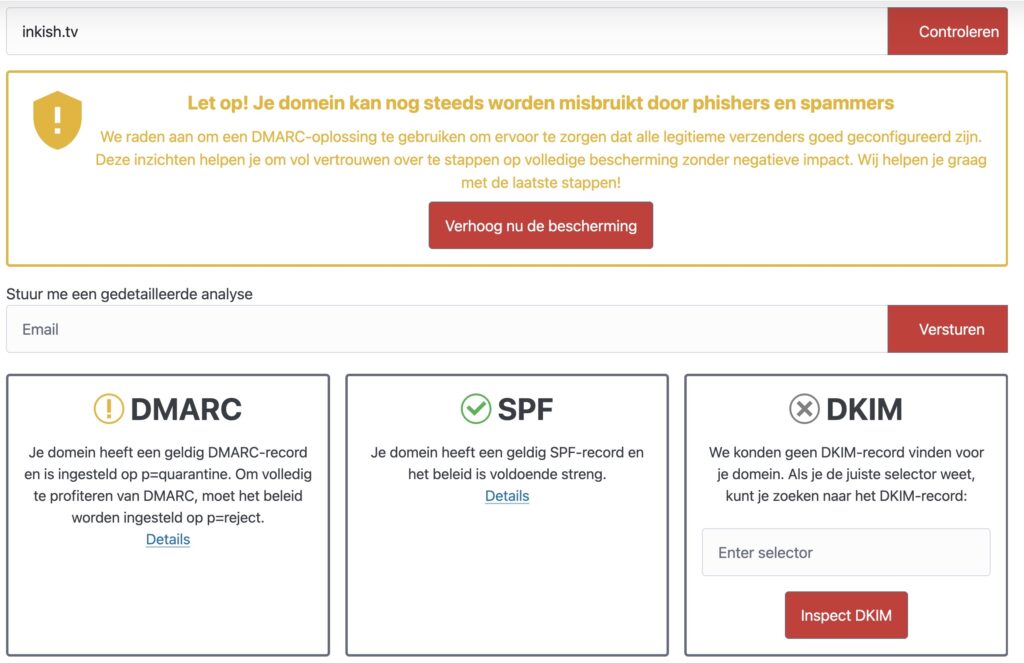Click the DMARC p=quarantine description text
Screen dimensions: 1024x663
(x=168, y=485)
